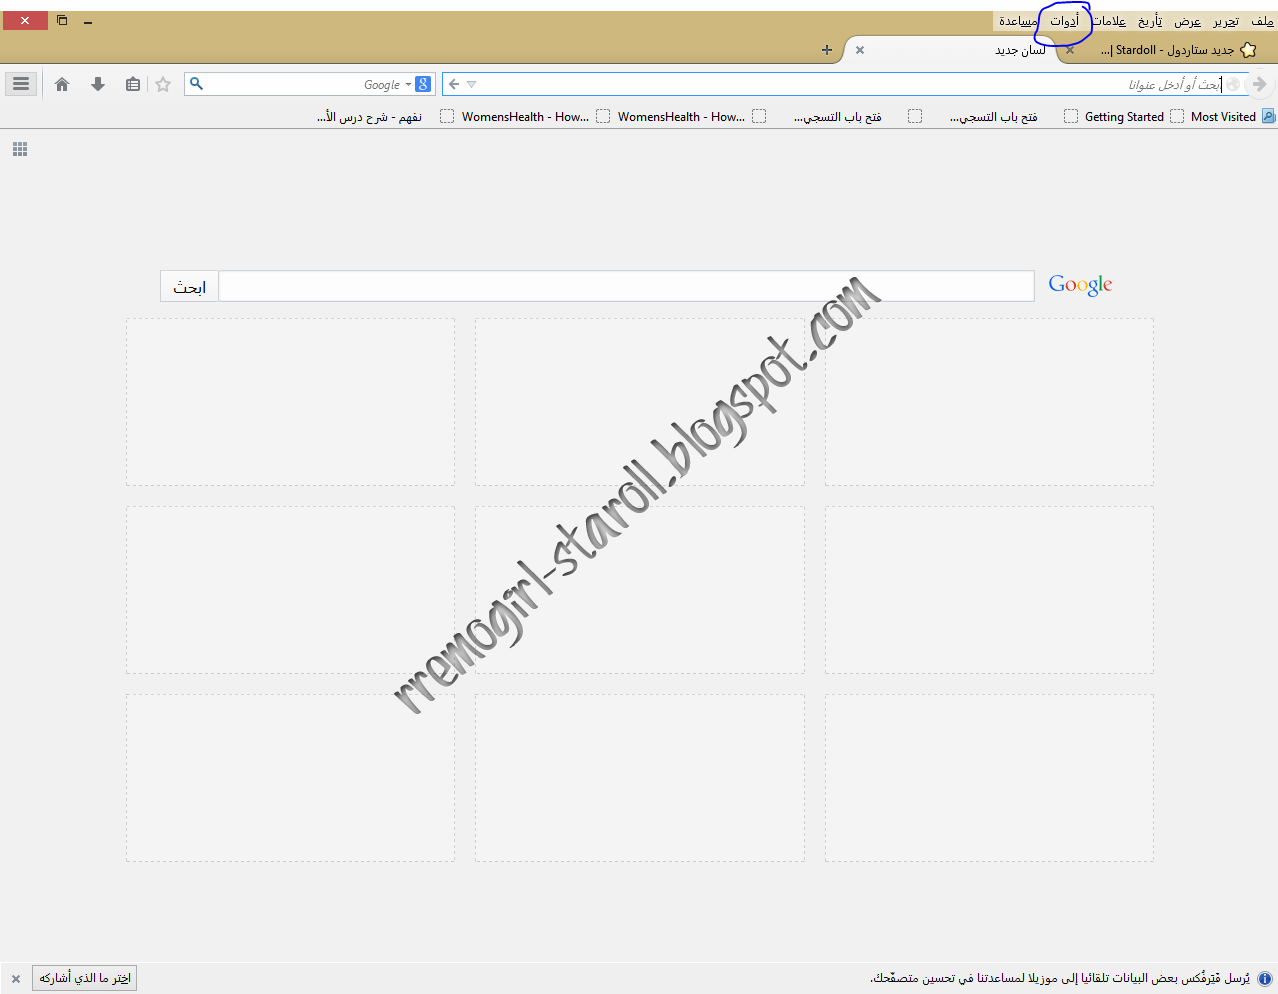Click the magnifier in the toolbar search box
The width and height of the screenshot is (1278, 994).
[197, 84]
